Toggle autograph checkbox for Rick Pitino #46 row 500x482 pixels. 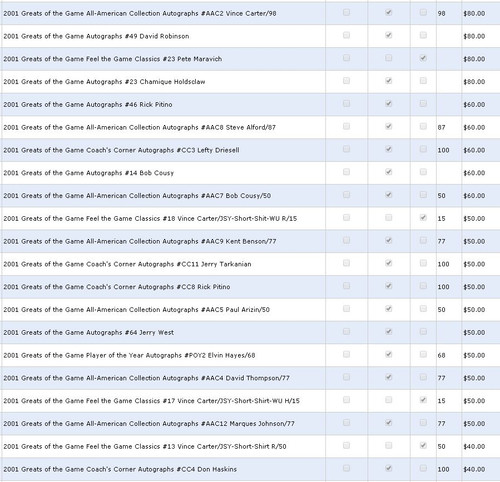[x=388, y=104]
